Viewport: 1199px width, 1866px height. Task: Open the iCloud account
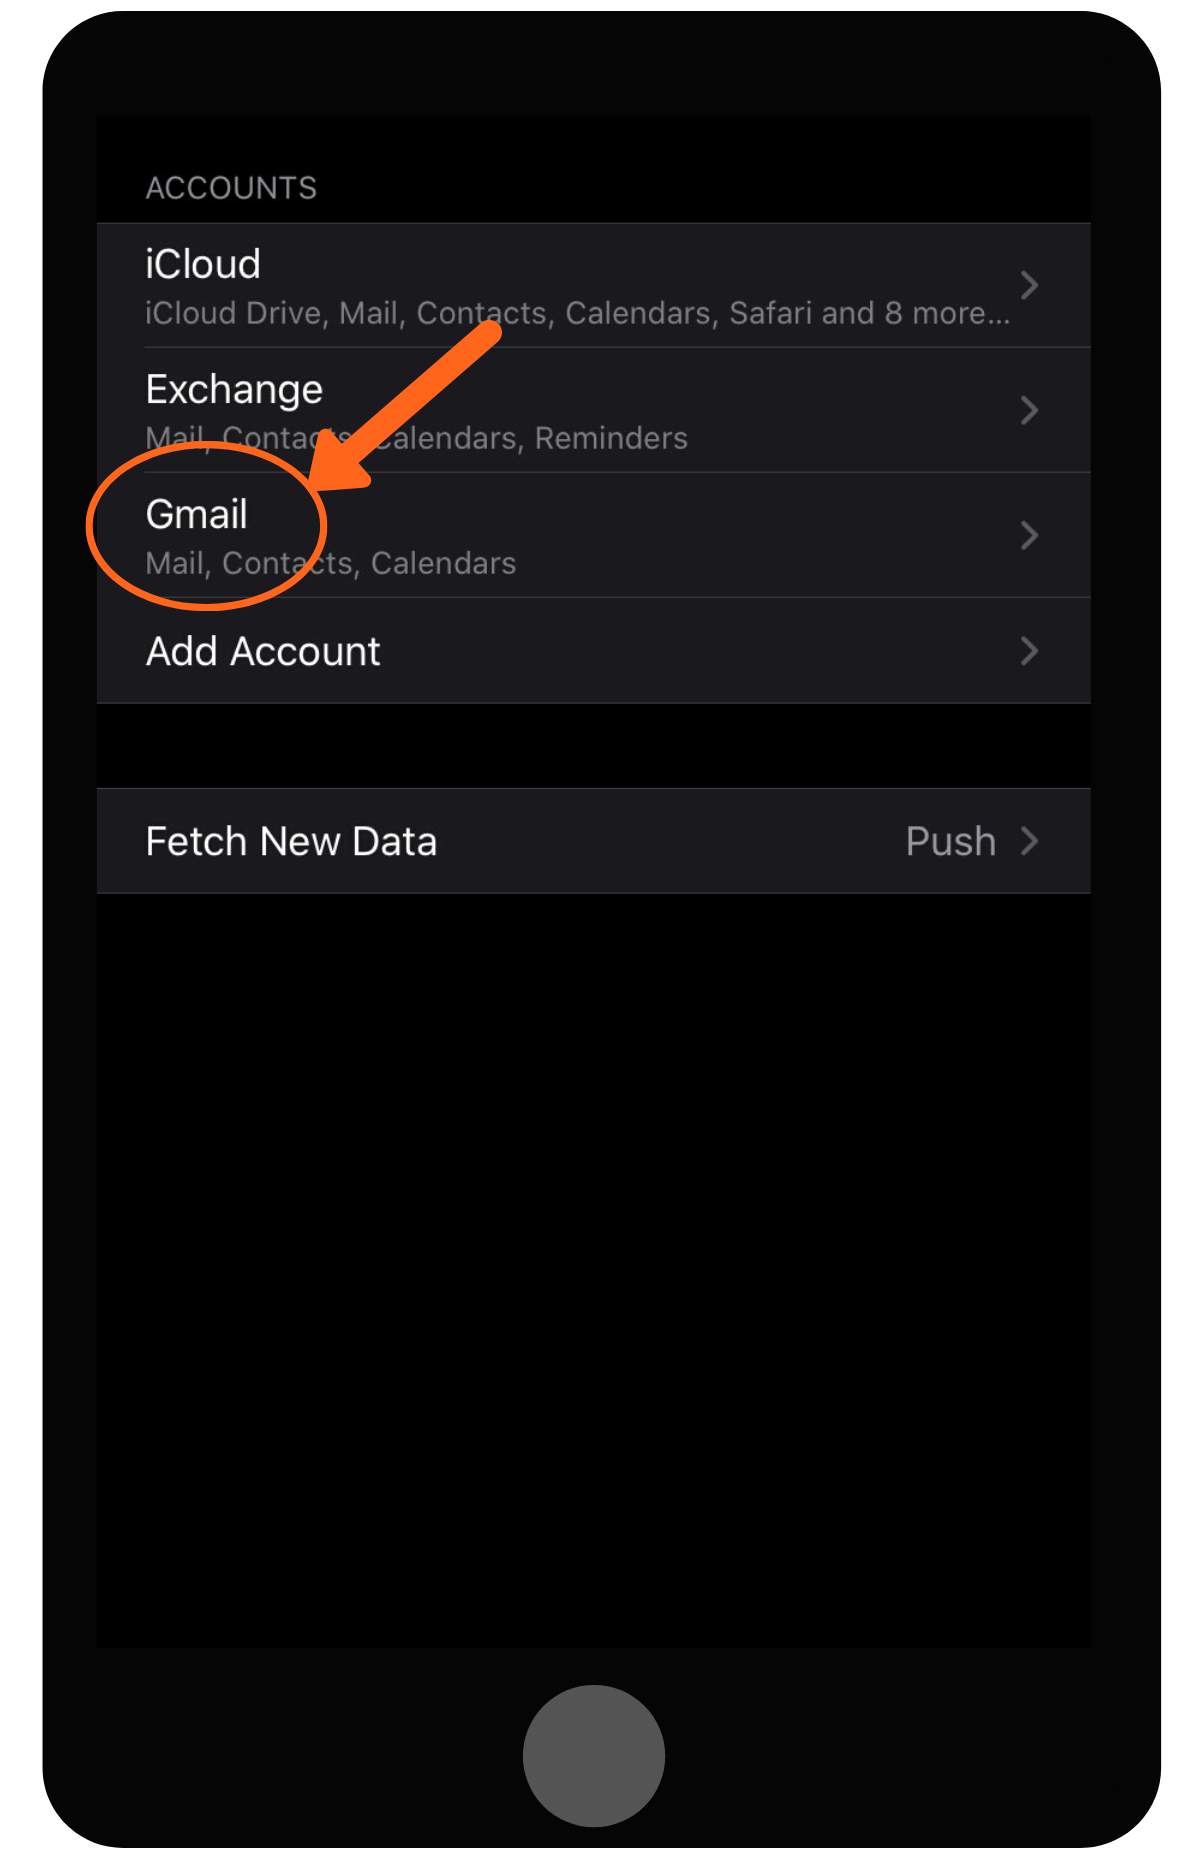203,265
